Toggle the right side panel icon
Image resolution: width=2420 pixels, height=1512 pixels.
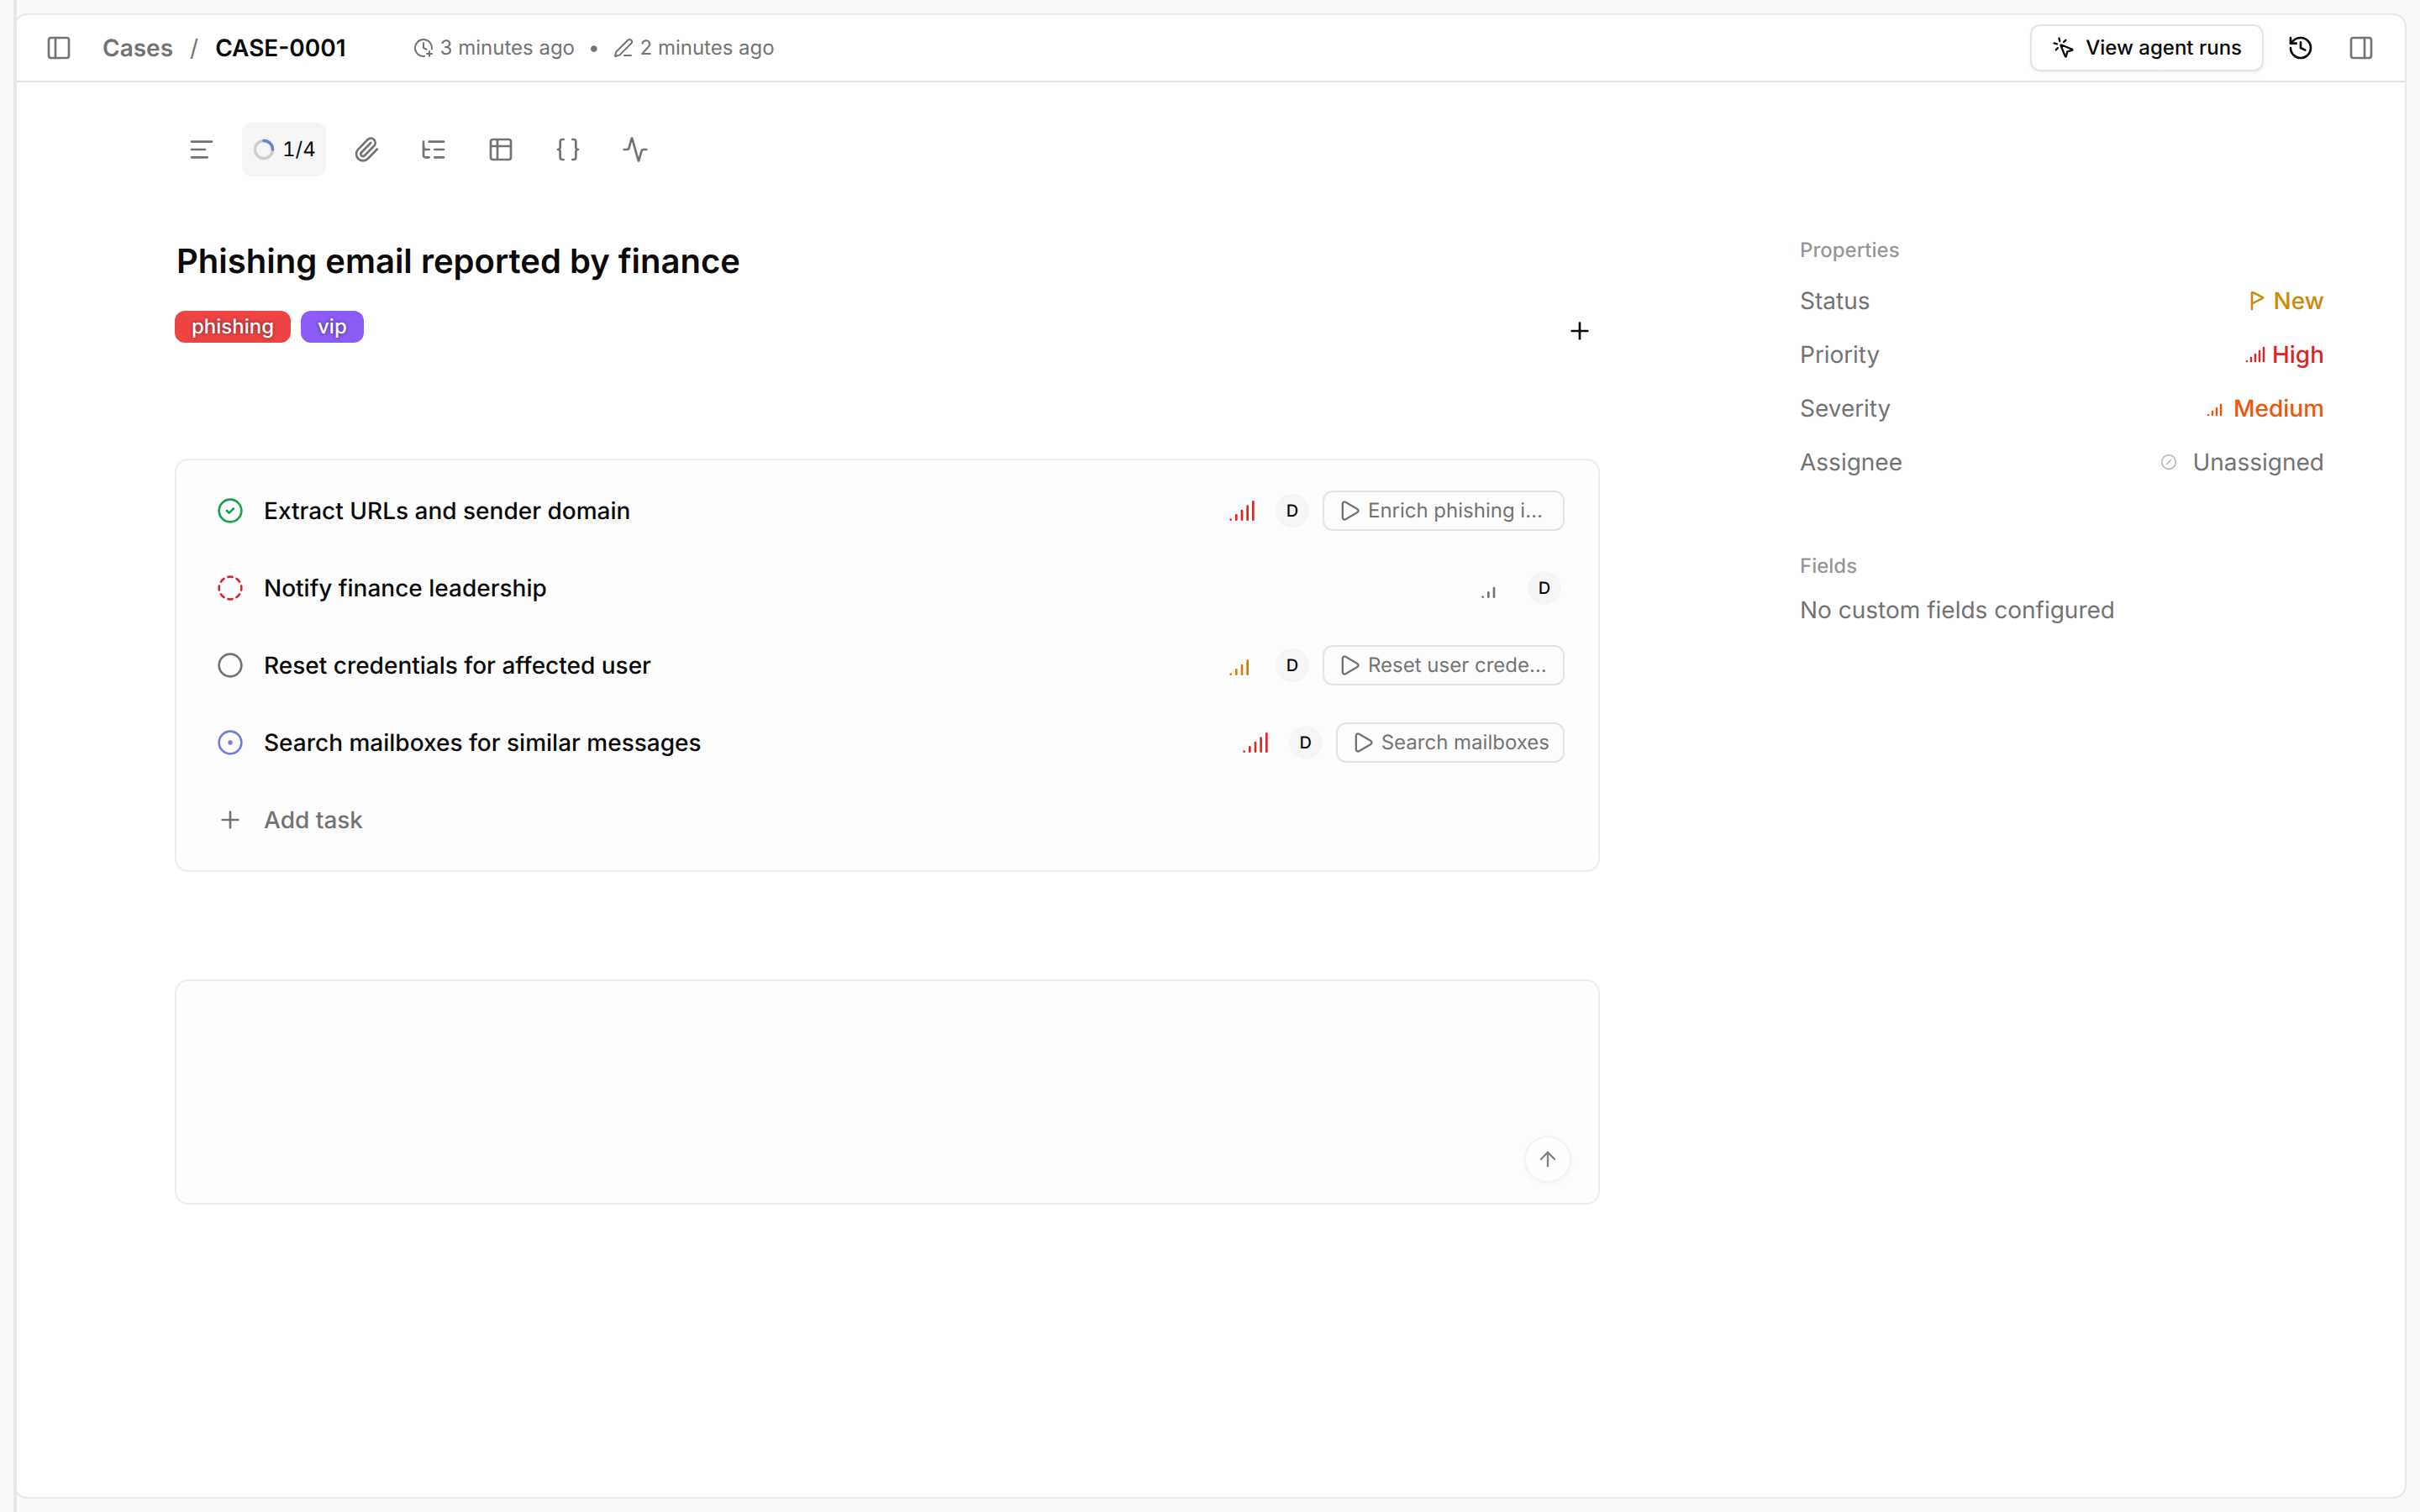pyautogui.click(x=2361, y=48)
